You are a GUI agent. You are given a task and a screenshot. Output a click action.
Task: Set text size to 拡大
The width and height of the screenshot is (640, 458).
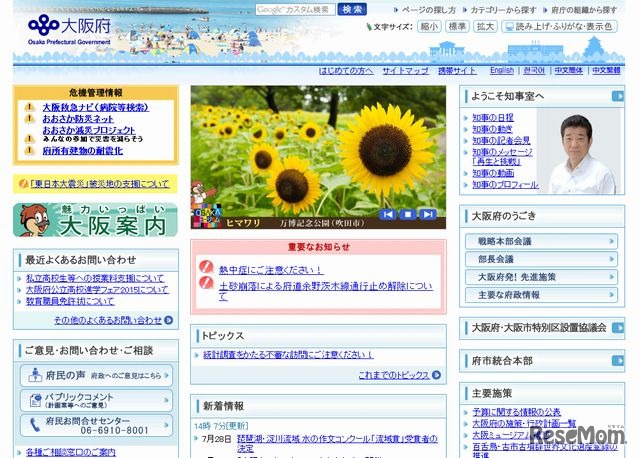(485, 27)
